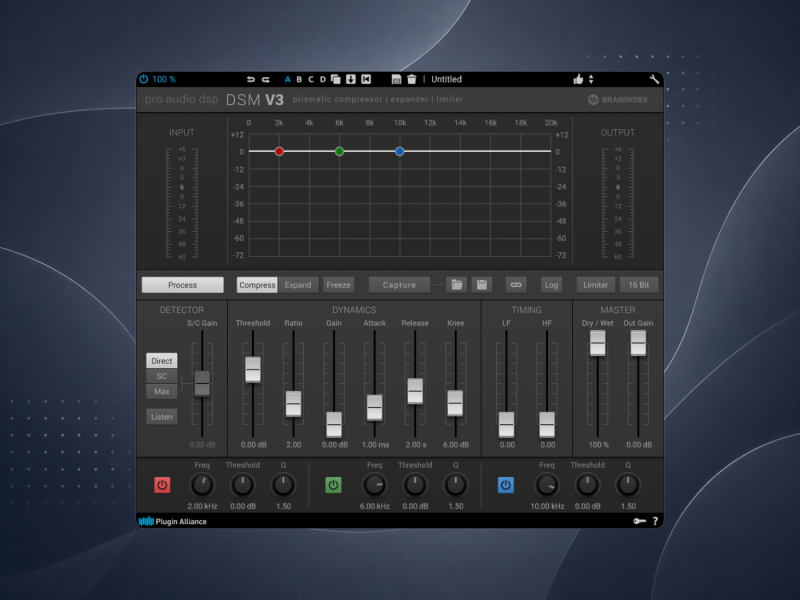This screenshot has width=800, height=600.
Task: Toggle the detector Listen button
Action: pos(162,417)
